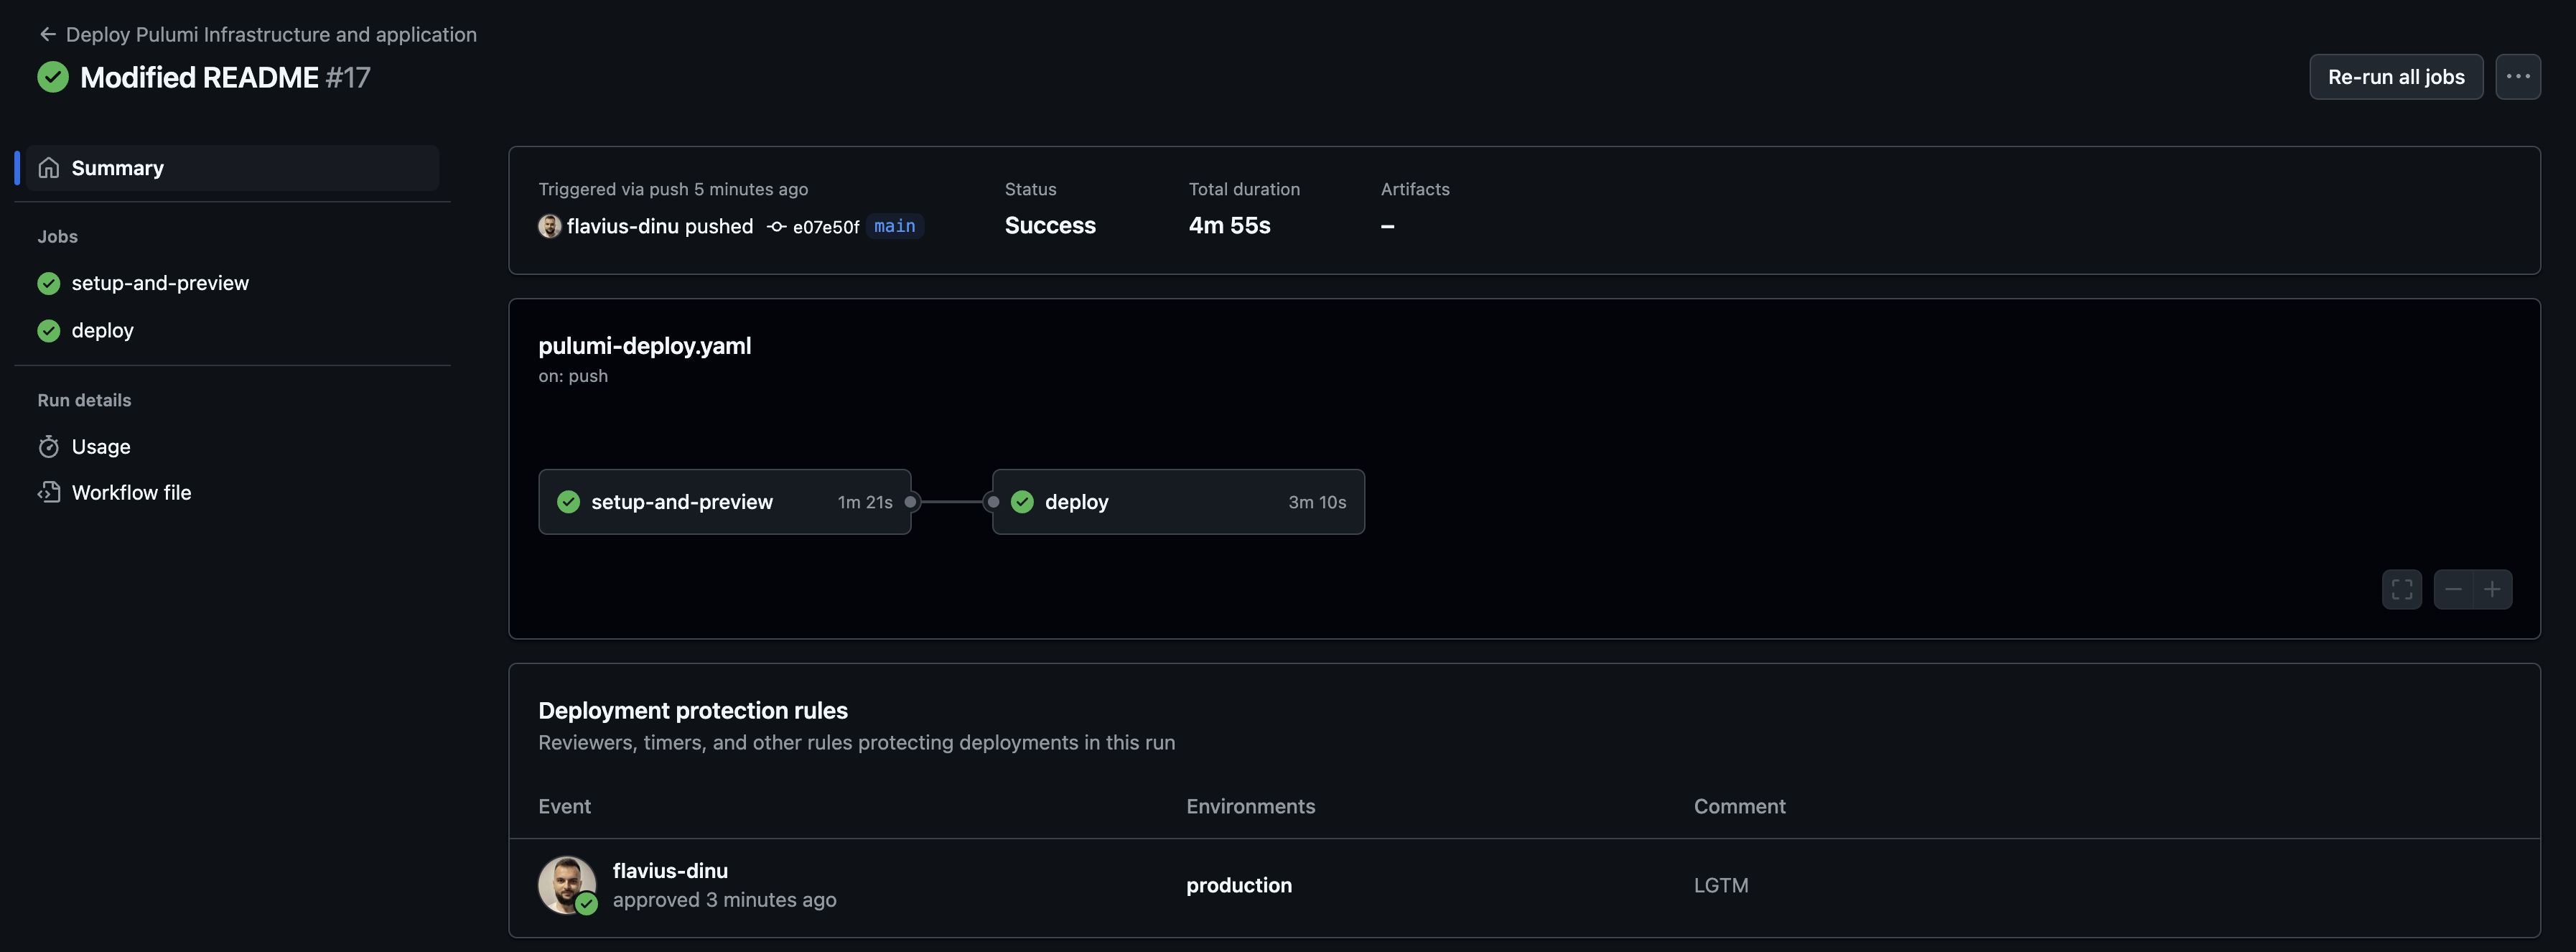Open Usage run details

pyautogui.click(x=101, y=447)
